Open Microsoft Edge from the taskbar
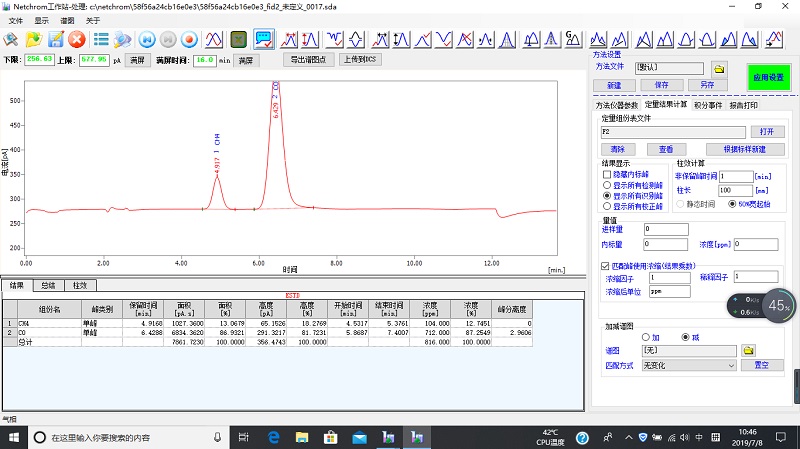 274,437
